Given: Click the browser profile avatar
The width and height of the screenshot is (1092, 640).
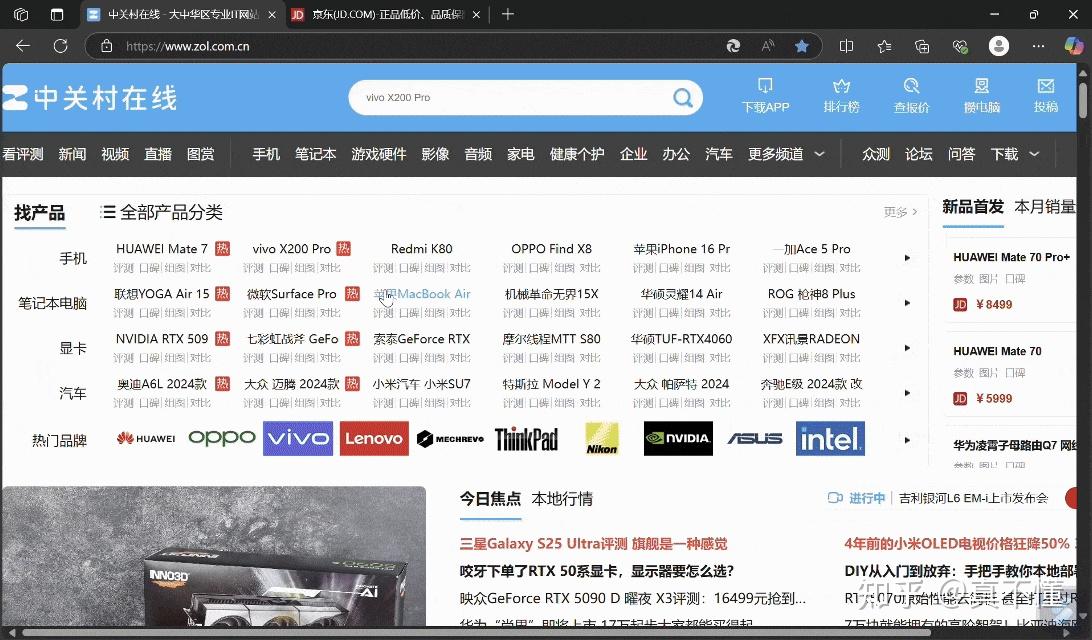Looking at the screenshot, I should point(999,46).
